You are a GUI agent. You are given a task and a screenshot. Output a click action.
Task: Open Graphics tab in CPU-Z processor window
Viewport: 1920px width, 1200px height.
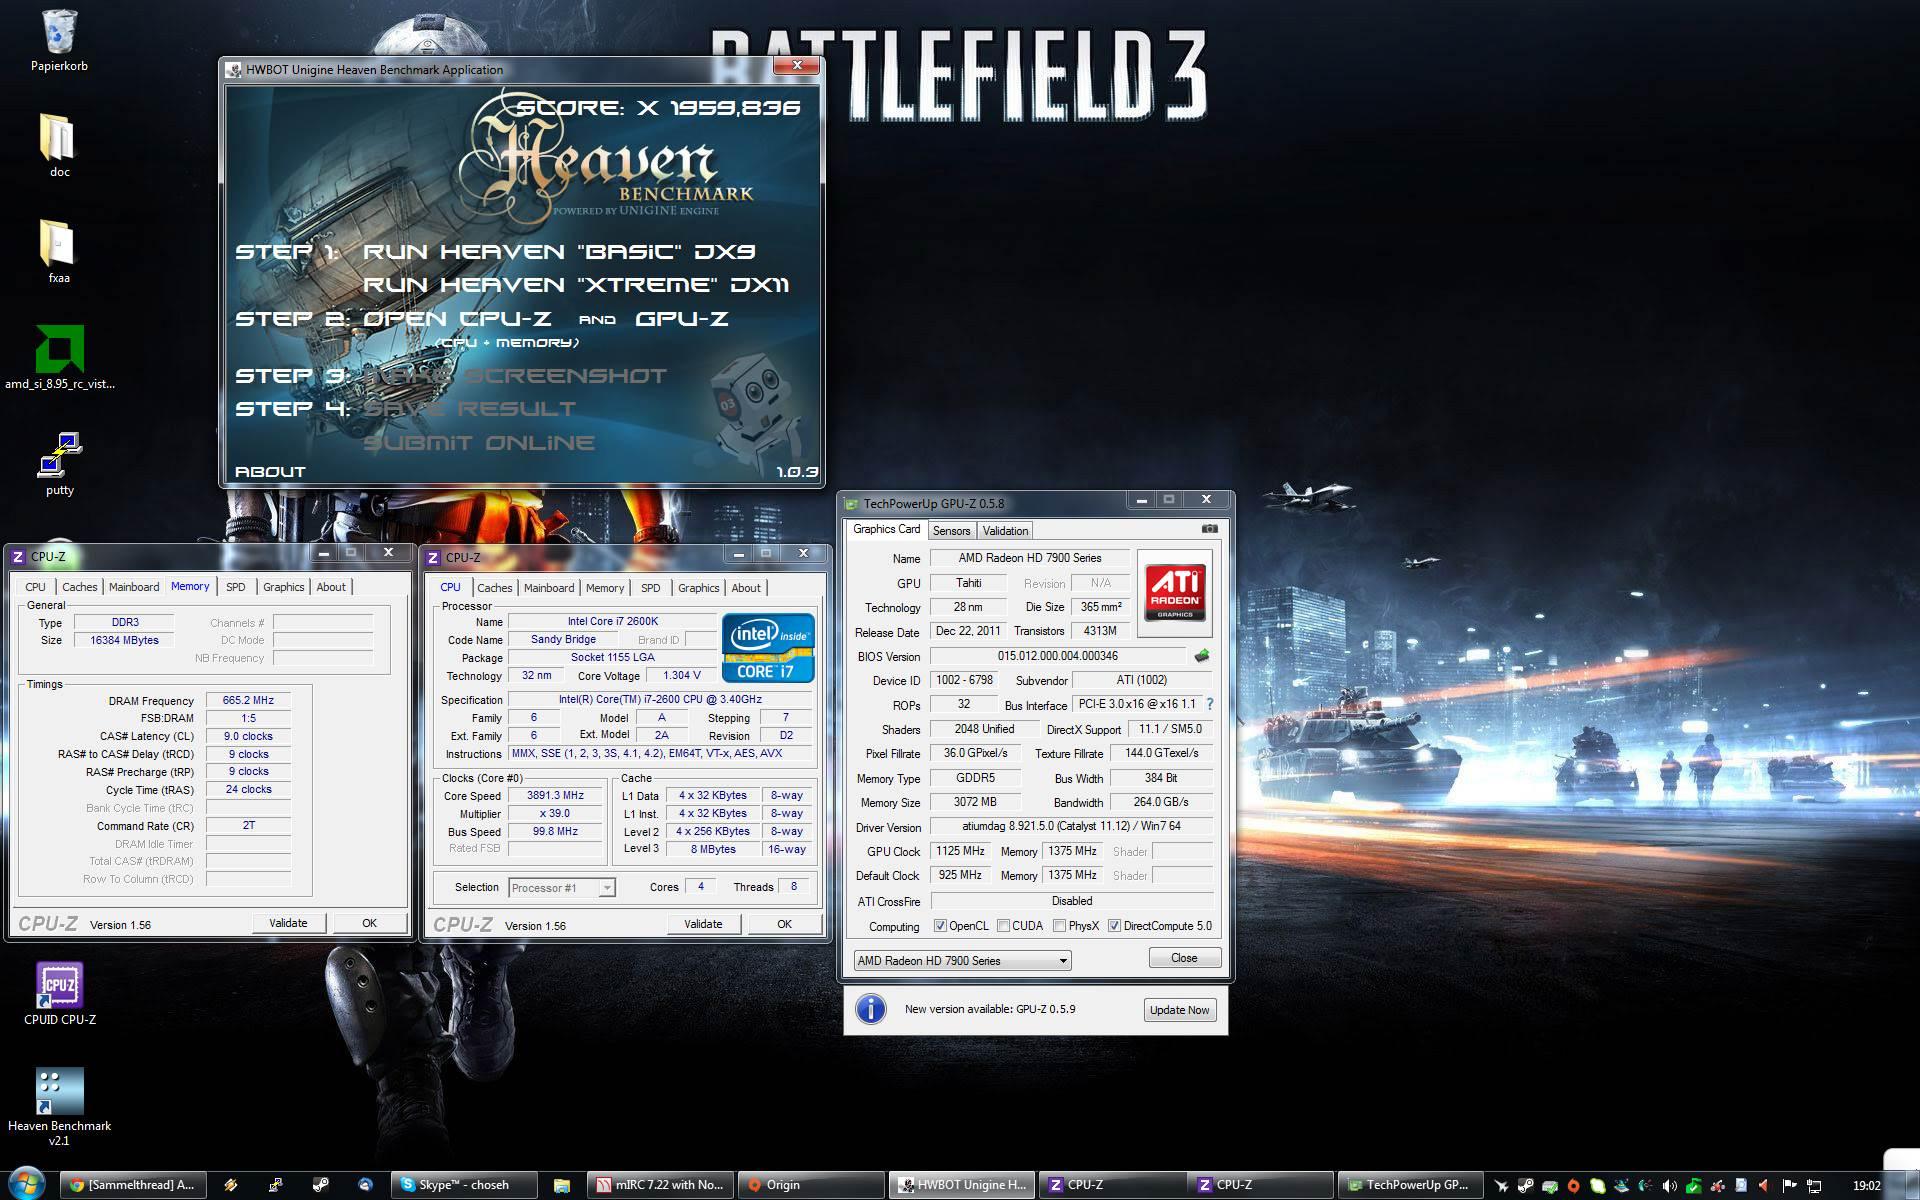698,588
